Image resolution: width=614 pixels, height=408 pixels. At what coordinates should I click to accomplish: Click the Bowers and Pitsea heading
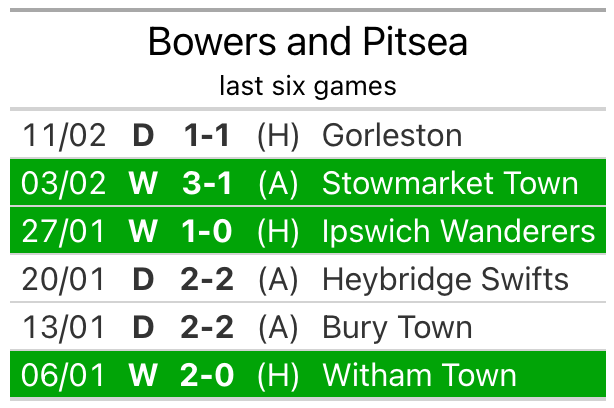click(307, 42)
